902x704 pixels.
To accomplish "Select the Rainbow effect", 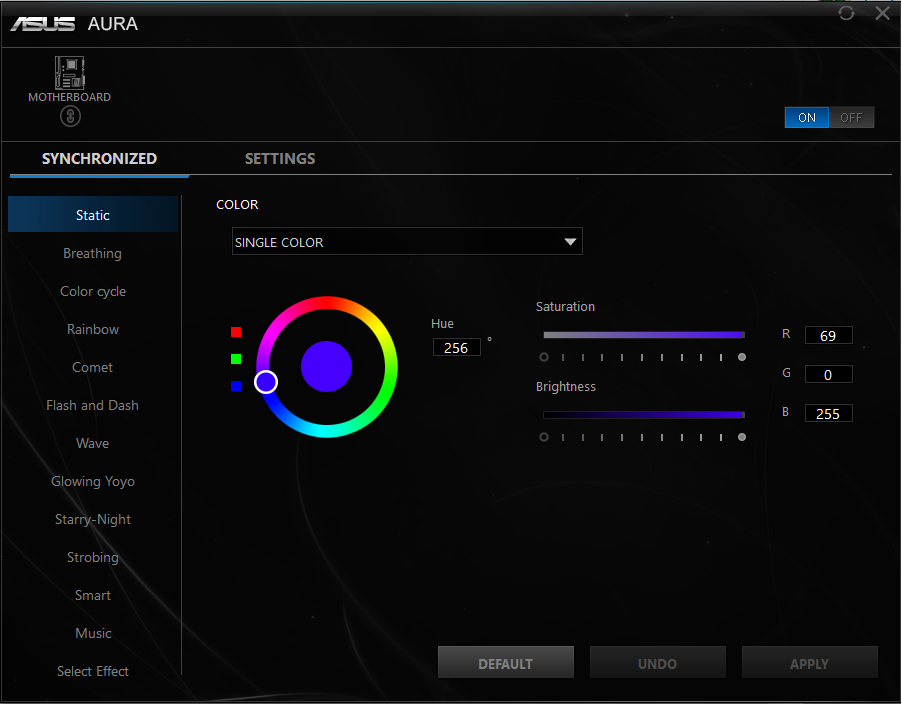I will (93, 329).
